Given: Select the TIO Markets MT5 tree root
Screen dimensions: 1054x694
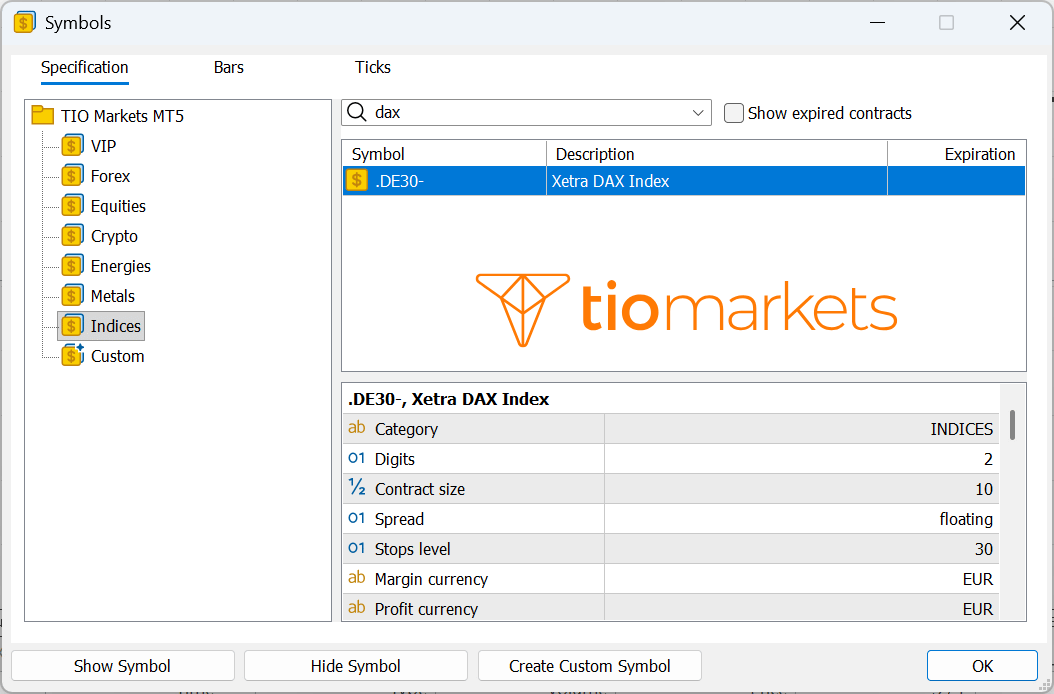Looking at the screenshot, I should pos(122,116).
